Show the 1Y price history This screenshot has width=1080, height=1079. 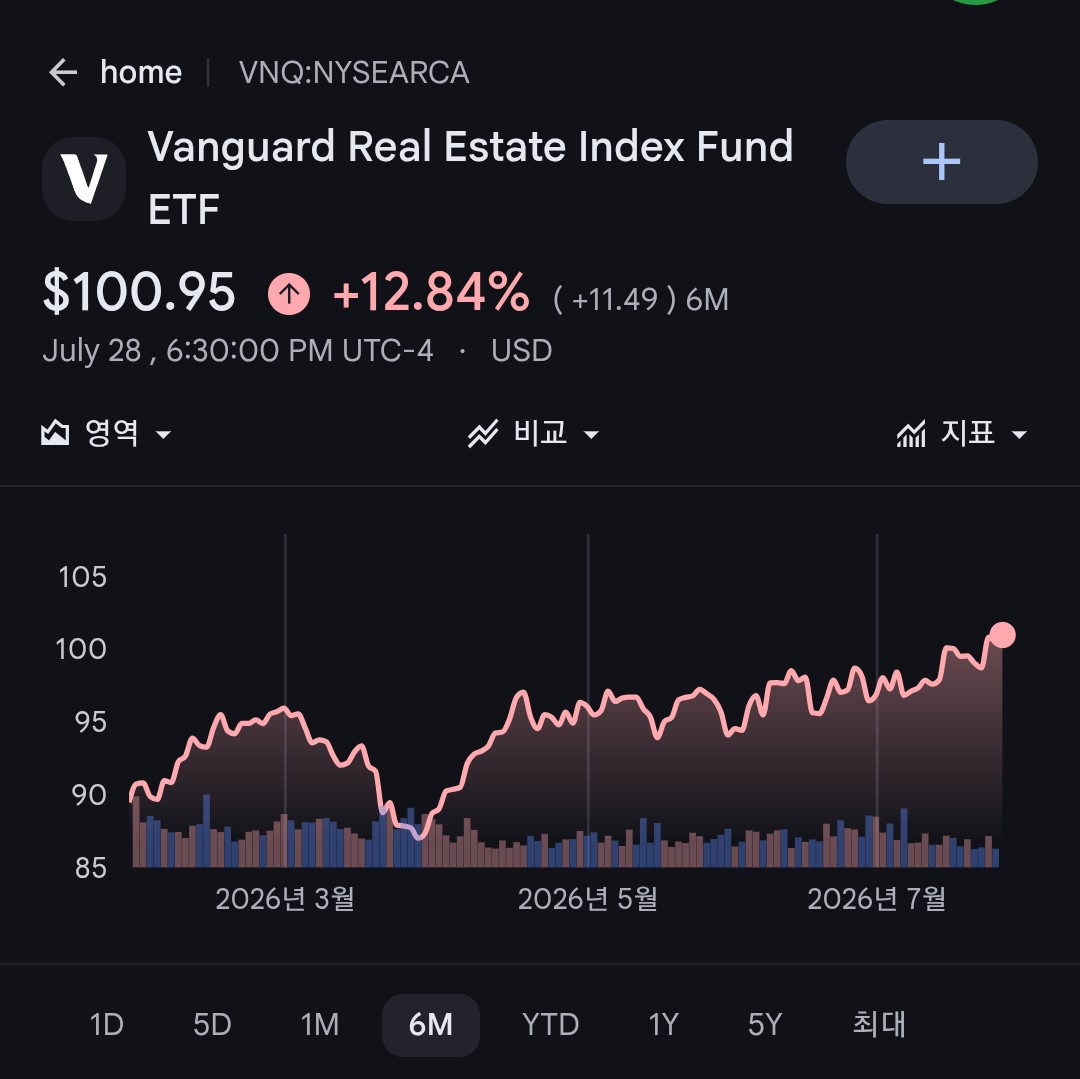click(663, 1025)
